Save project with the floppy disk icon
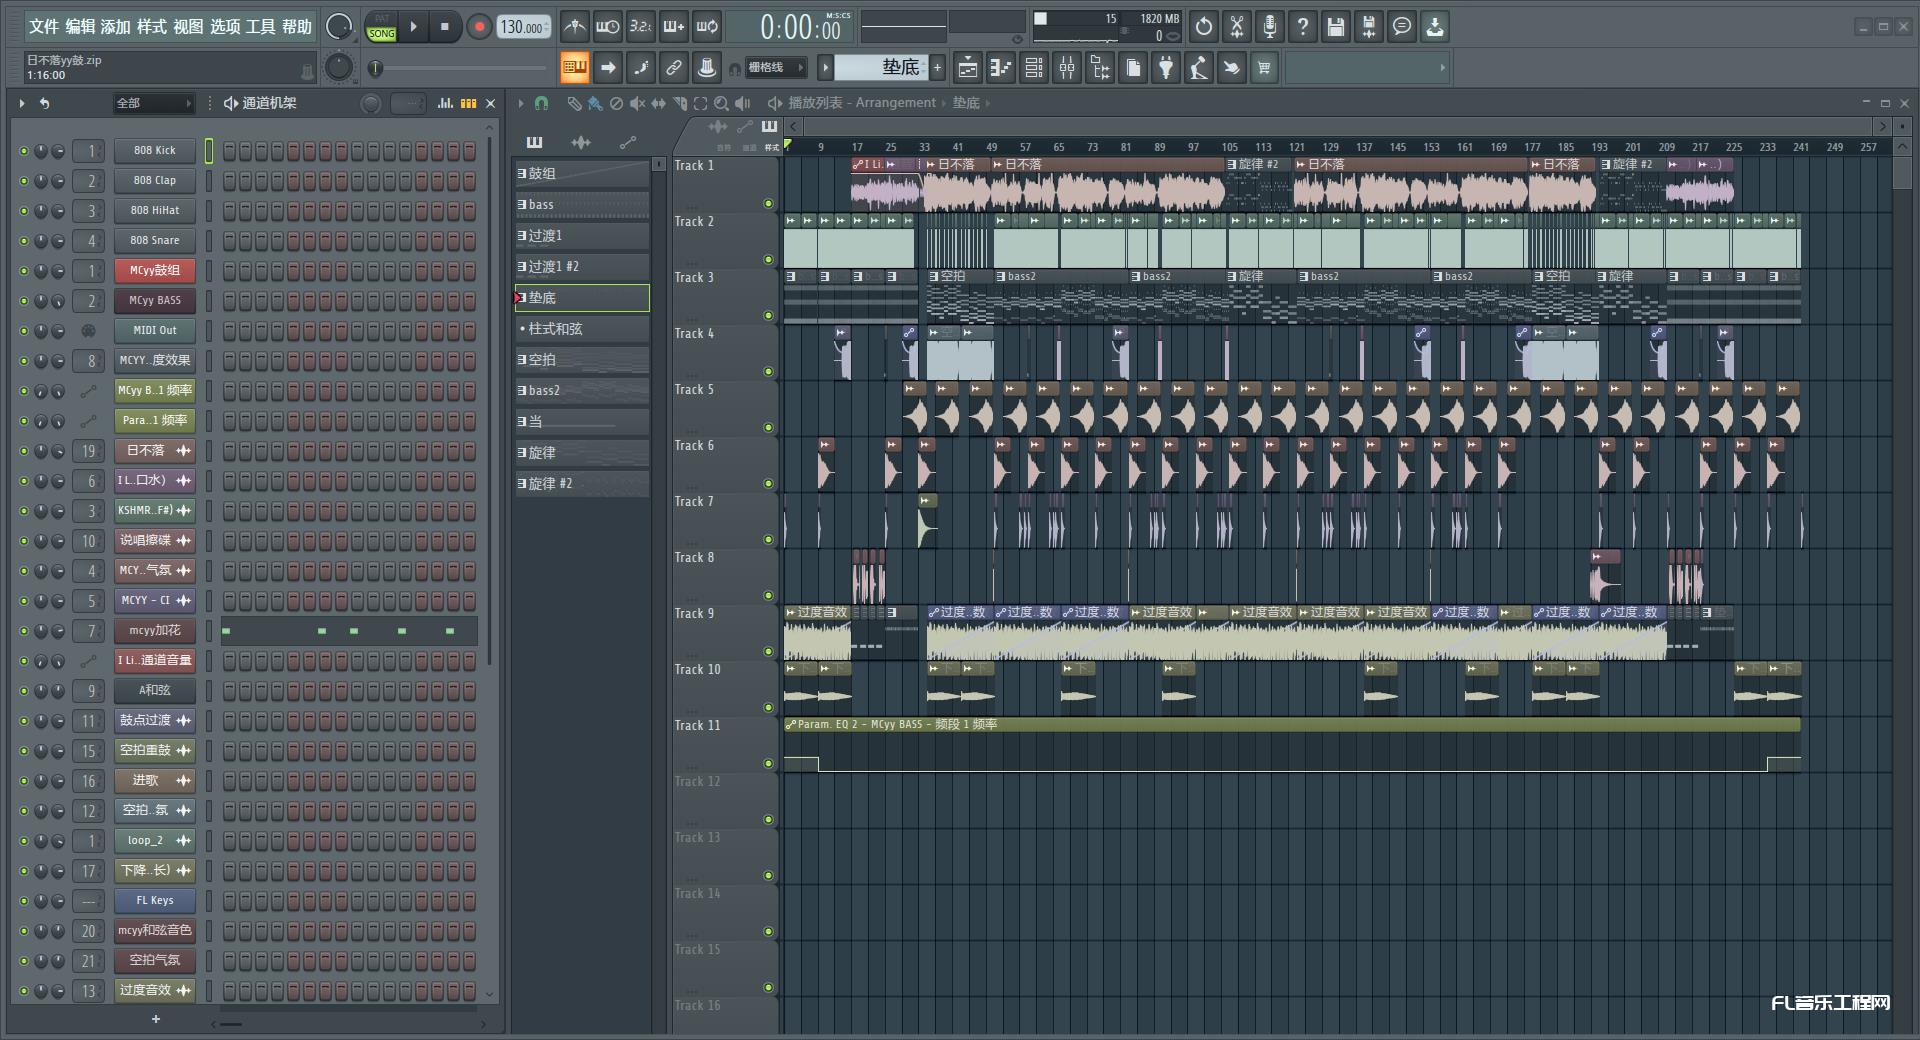 pyautogui.click(x=1336, y=27)
